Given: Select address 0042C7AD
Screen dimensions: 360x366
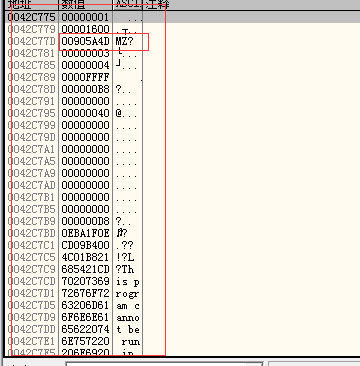Looking at the screenshot, I should 33,185.
